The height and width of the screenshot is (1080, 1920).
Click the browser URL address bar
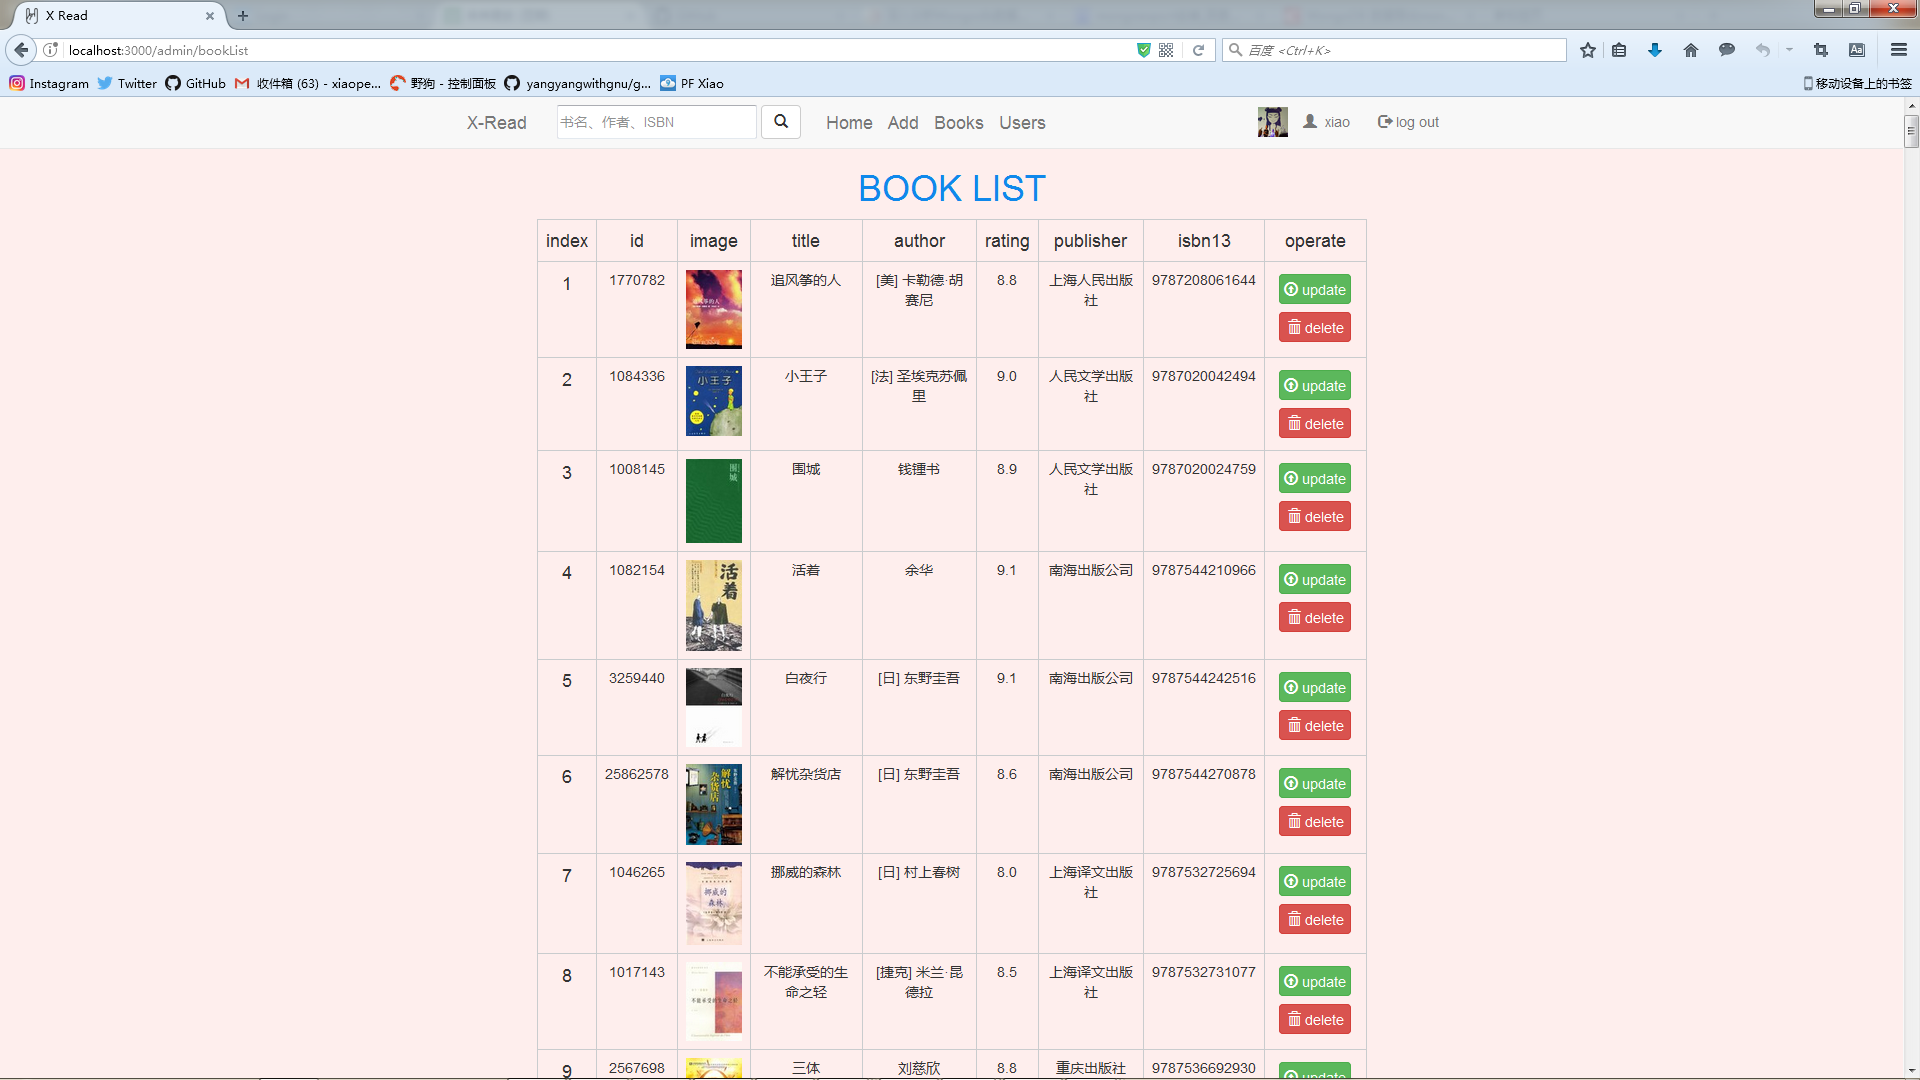(x=600, y=50)
